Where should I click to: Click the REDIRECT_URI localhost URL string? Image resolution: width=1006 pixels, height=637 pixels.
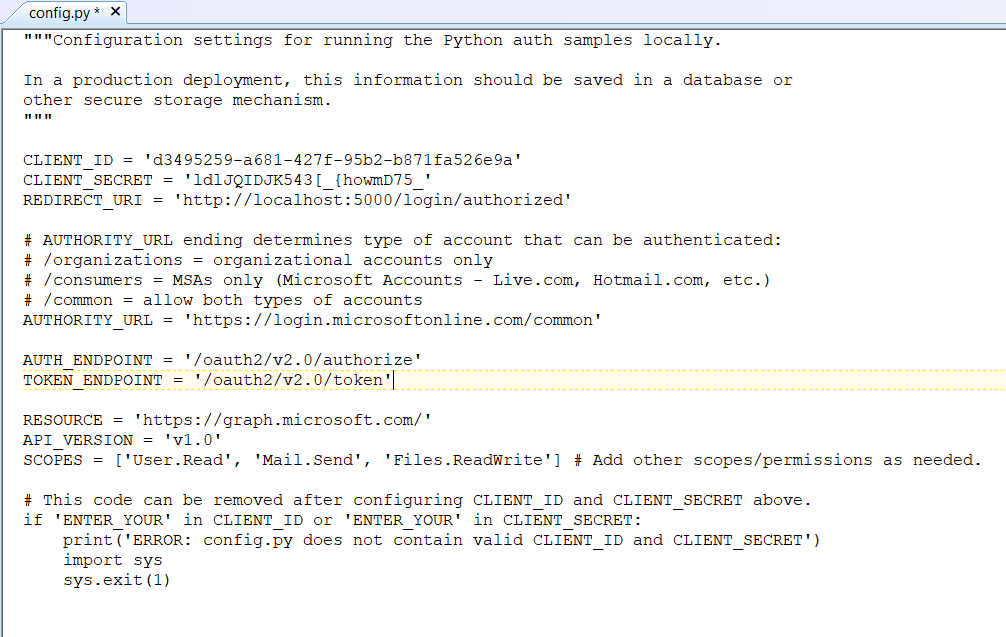click(373, 200)
